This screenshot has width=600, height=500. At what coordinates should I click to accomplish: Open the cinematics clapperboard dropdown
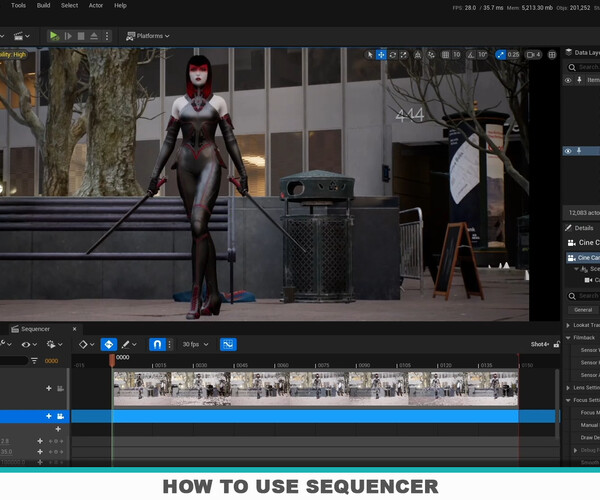(21, 36)
